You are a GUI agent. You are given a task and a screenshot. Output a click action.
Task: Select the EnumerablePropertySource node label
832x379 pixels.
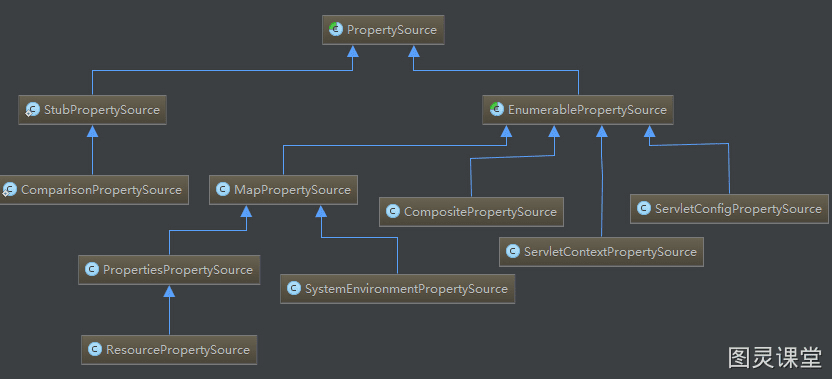587,110
